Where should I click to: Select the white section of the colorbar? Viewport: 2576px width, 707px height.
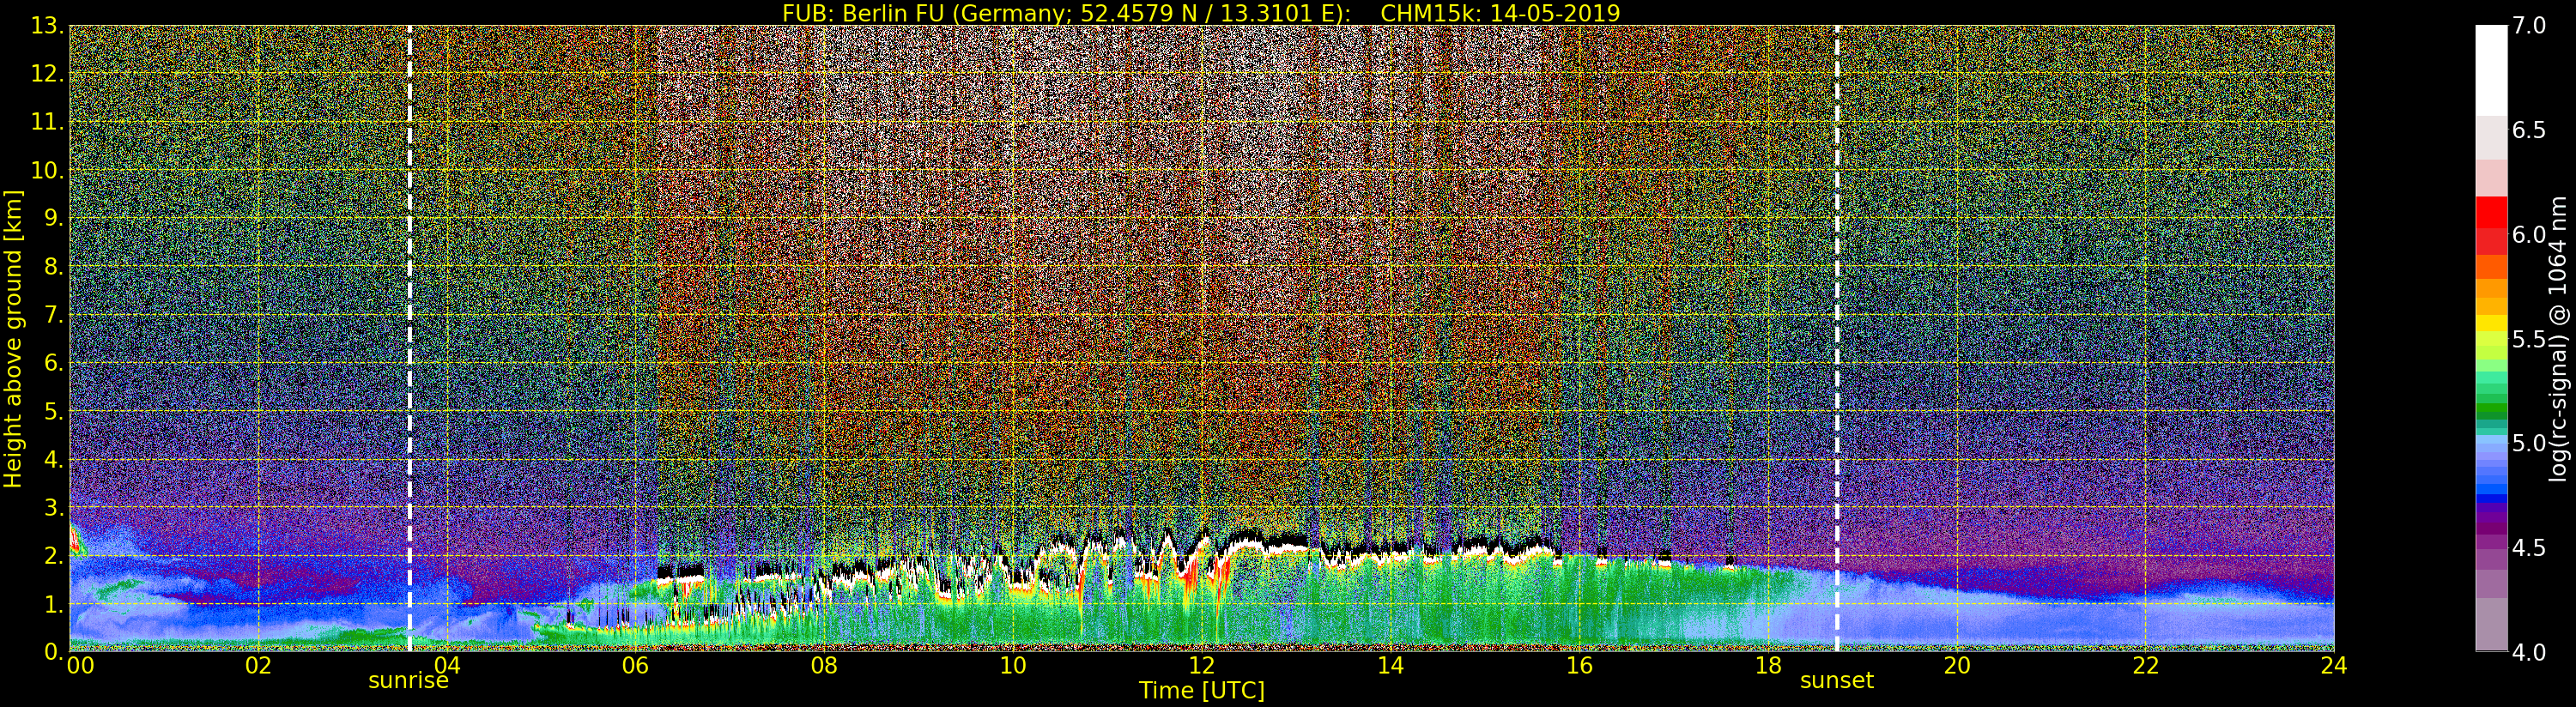(2490, 70)
